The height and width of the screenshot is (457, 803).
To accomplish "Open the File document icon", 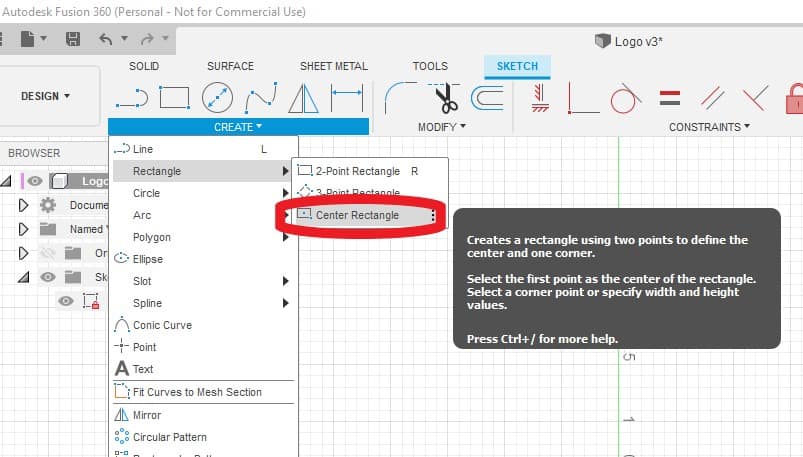I will coord(28,39).
